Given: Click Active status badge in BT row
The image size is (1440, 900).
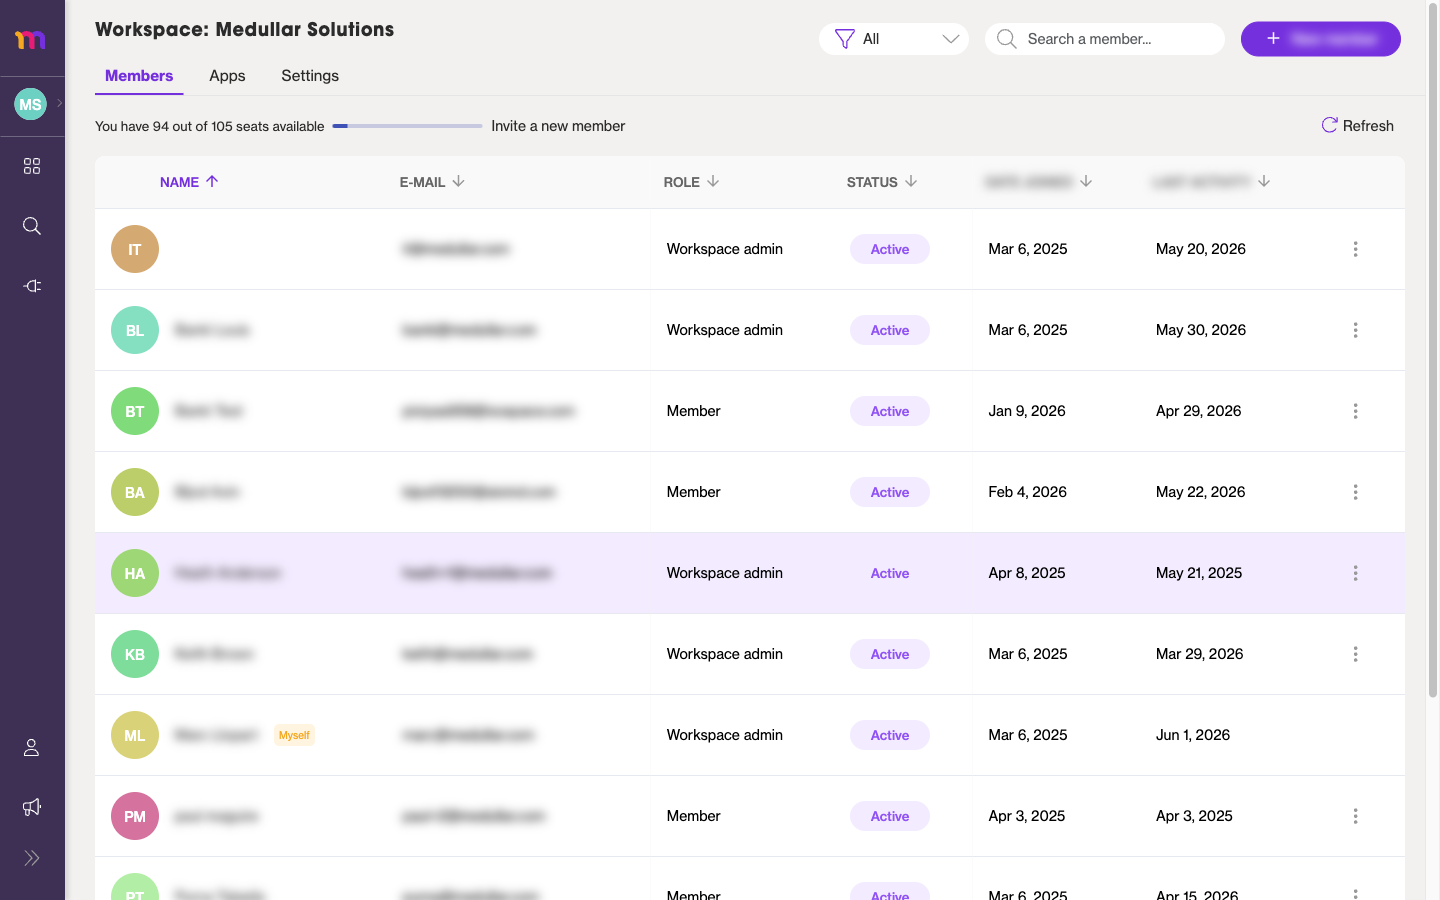Looking at the screenshot, I should tap(890, 411).
